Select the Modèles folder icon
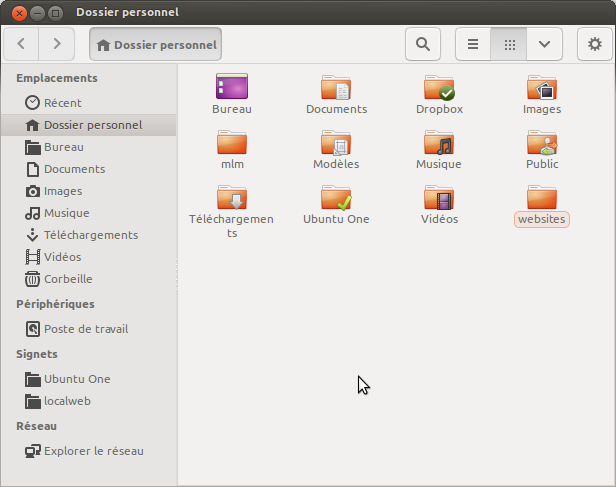616x487 pixels. 336,142
